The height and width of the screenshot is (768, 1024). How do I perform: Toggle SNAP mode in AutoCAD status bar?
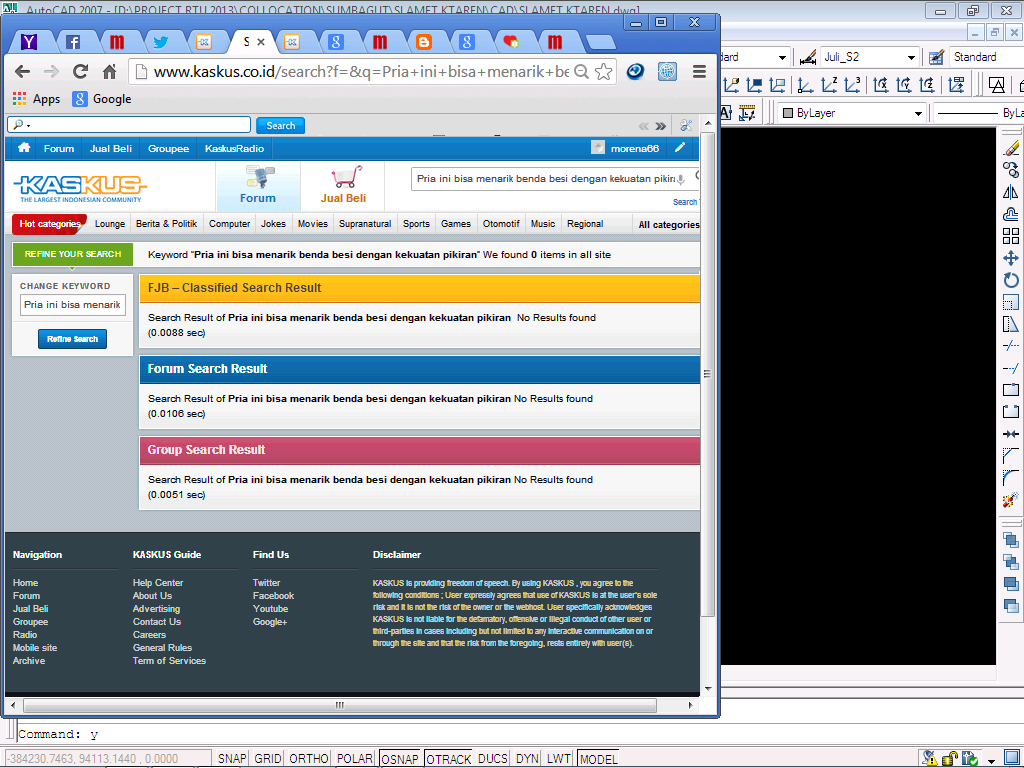coord(232,758)
